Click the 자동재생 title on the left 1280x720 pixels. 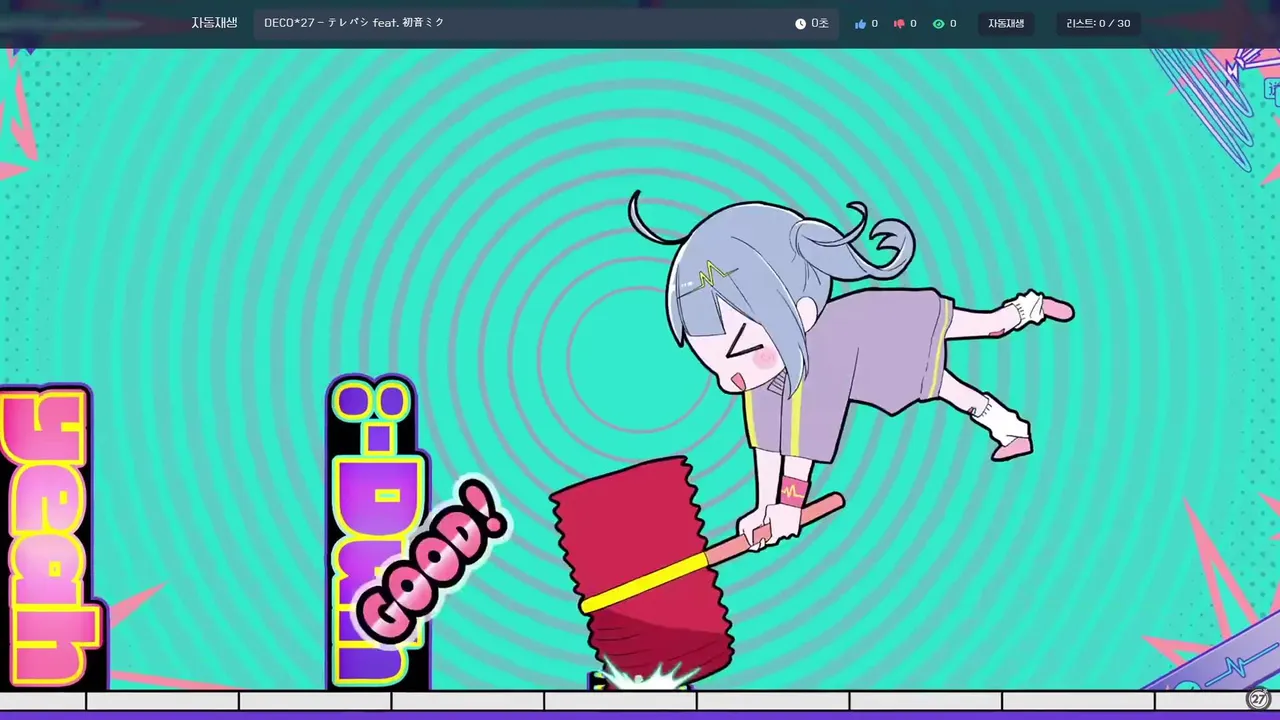[x=214, y=23]
